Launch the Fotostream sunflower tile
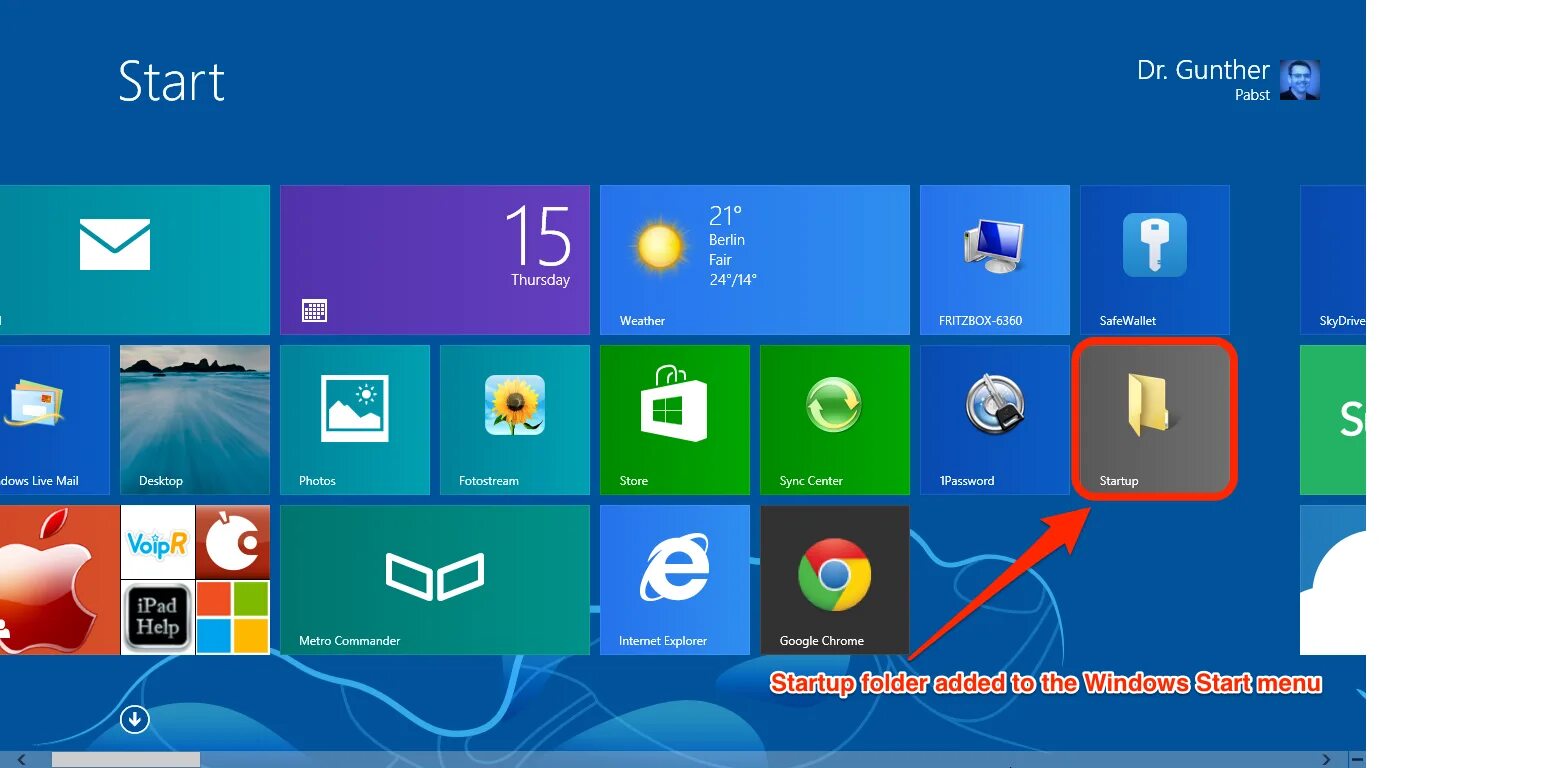Screen dimensions: 1568x768 (x=515, y=420)
